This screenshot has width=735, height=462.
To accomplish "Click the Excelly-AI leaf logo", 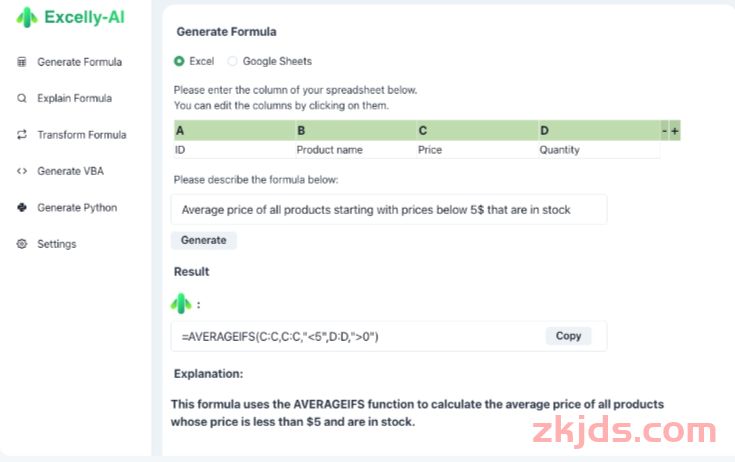I will [x=27, y=18].
